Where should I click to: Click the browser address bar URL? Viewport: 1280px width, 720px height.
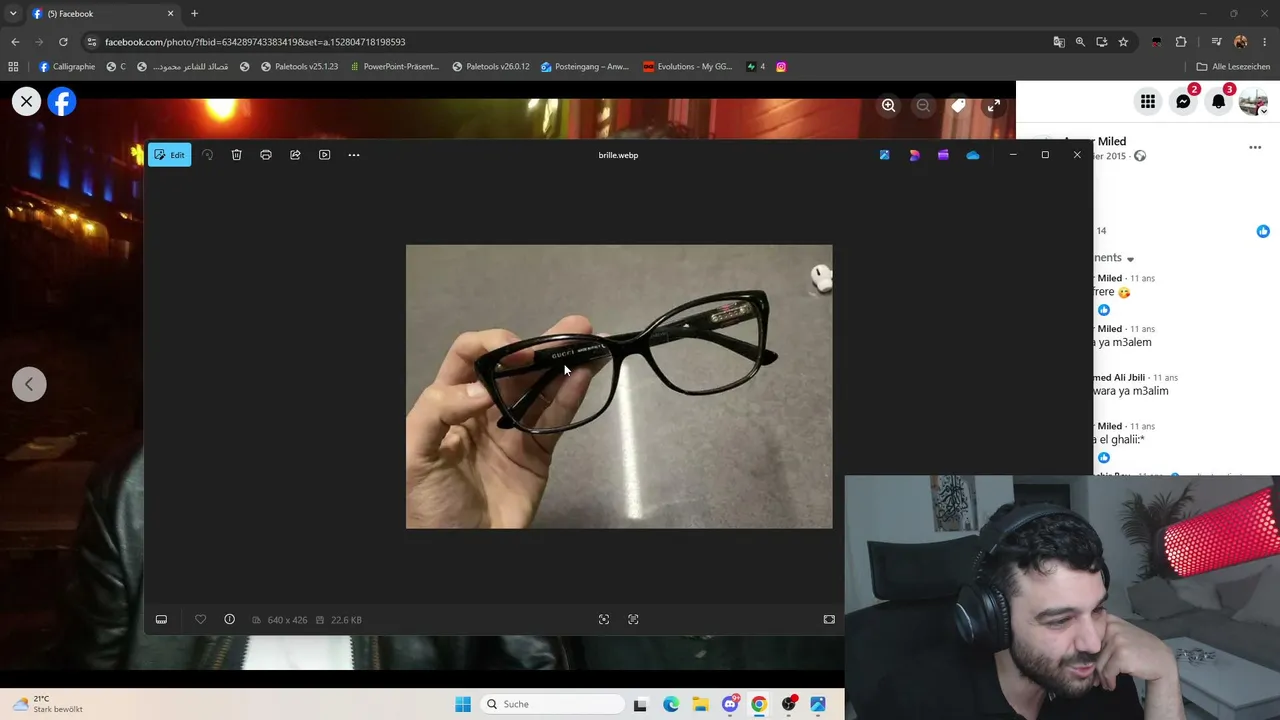255,42
